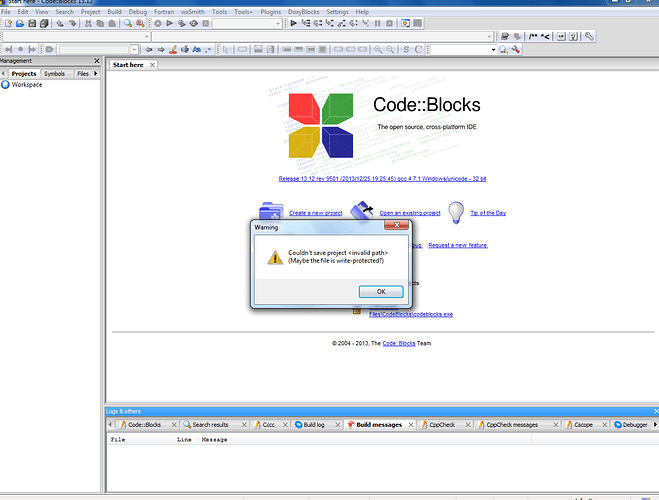This screenshot has height=500, width=659.
Task: Open the Settings menu
Action: point(337,12)
